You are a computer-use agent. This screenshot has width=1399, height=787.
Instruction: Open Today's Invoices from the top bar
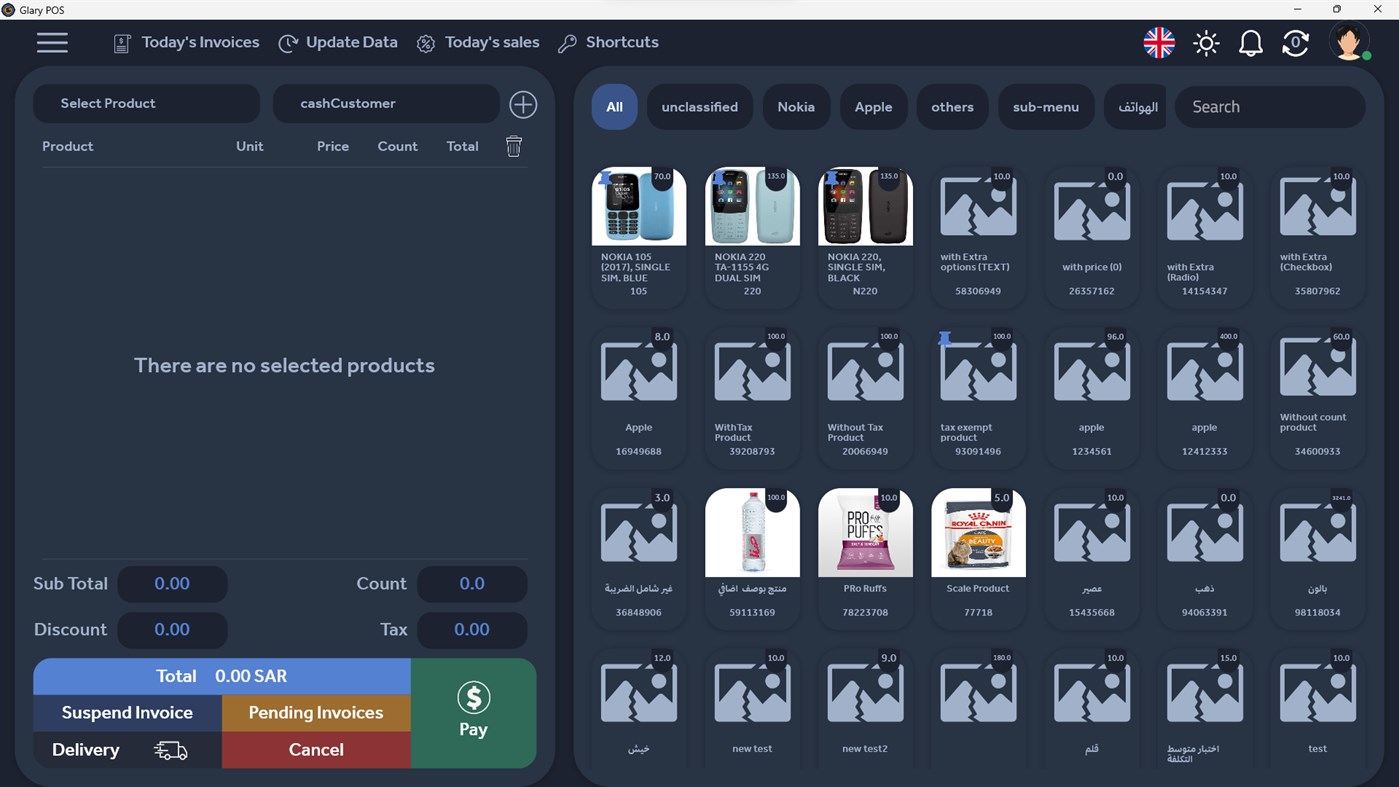click(185, 42)
